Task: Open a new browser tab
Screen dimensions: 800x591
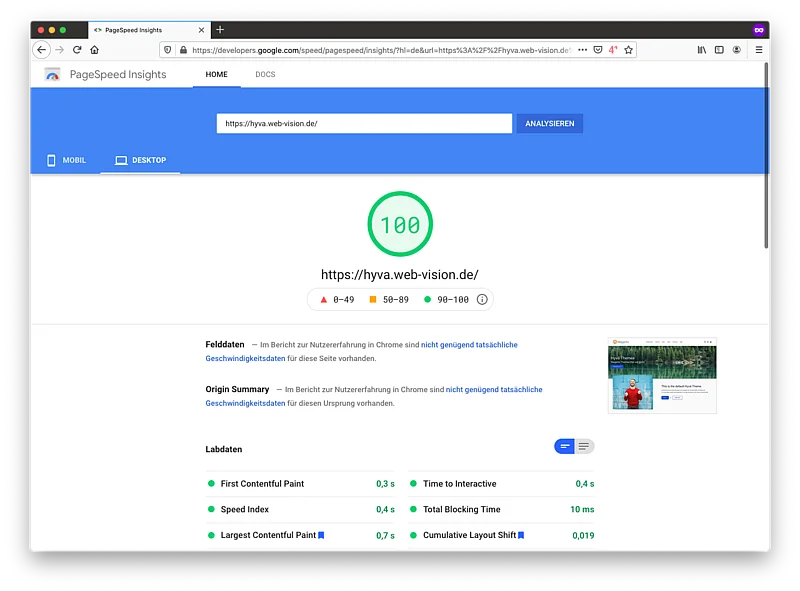Action: pyautogui.click(x=220, y=30)
